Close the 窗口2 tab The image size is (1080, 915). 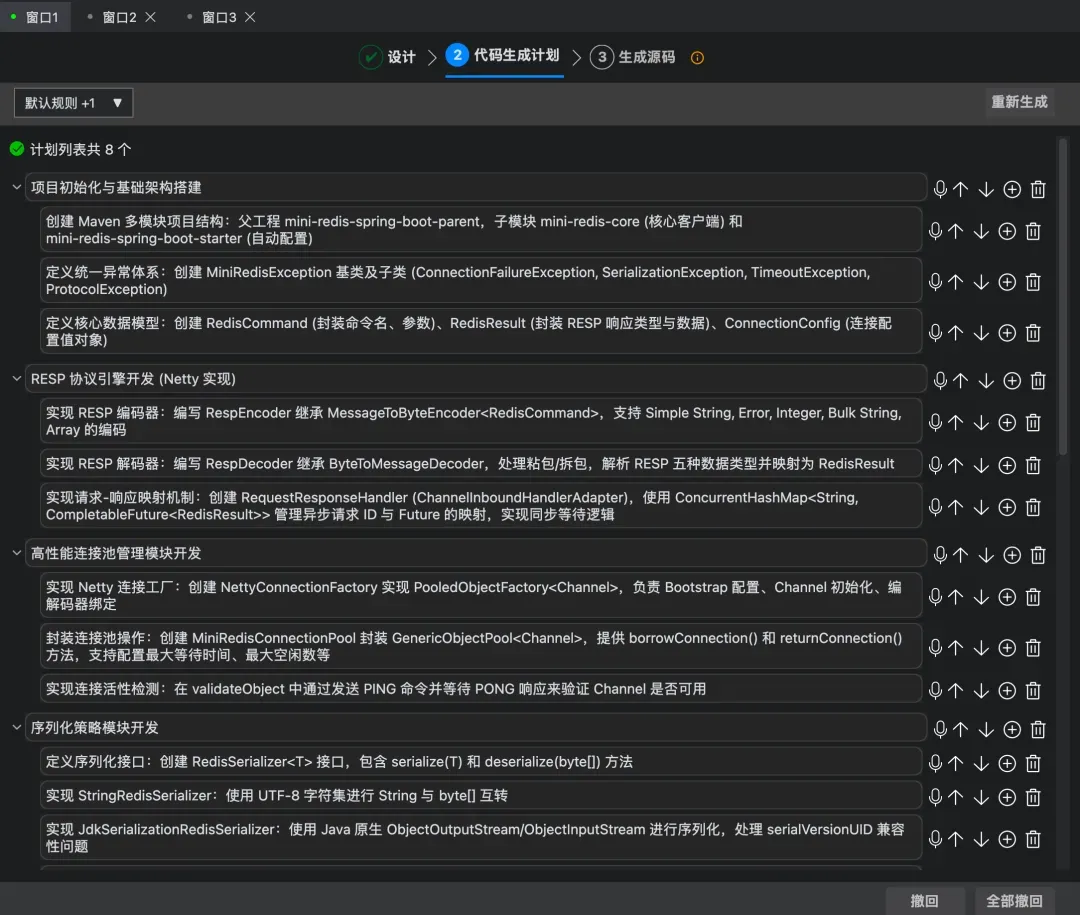pos(150,17)
